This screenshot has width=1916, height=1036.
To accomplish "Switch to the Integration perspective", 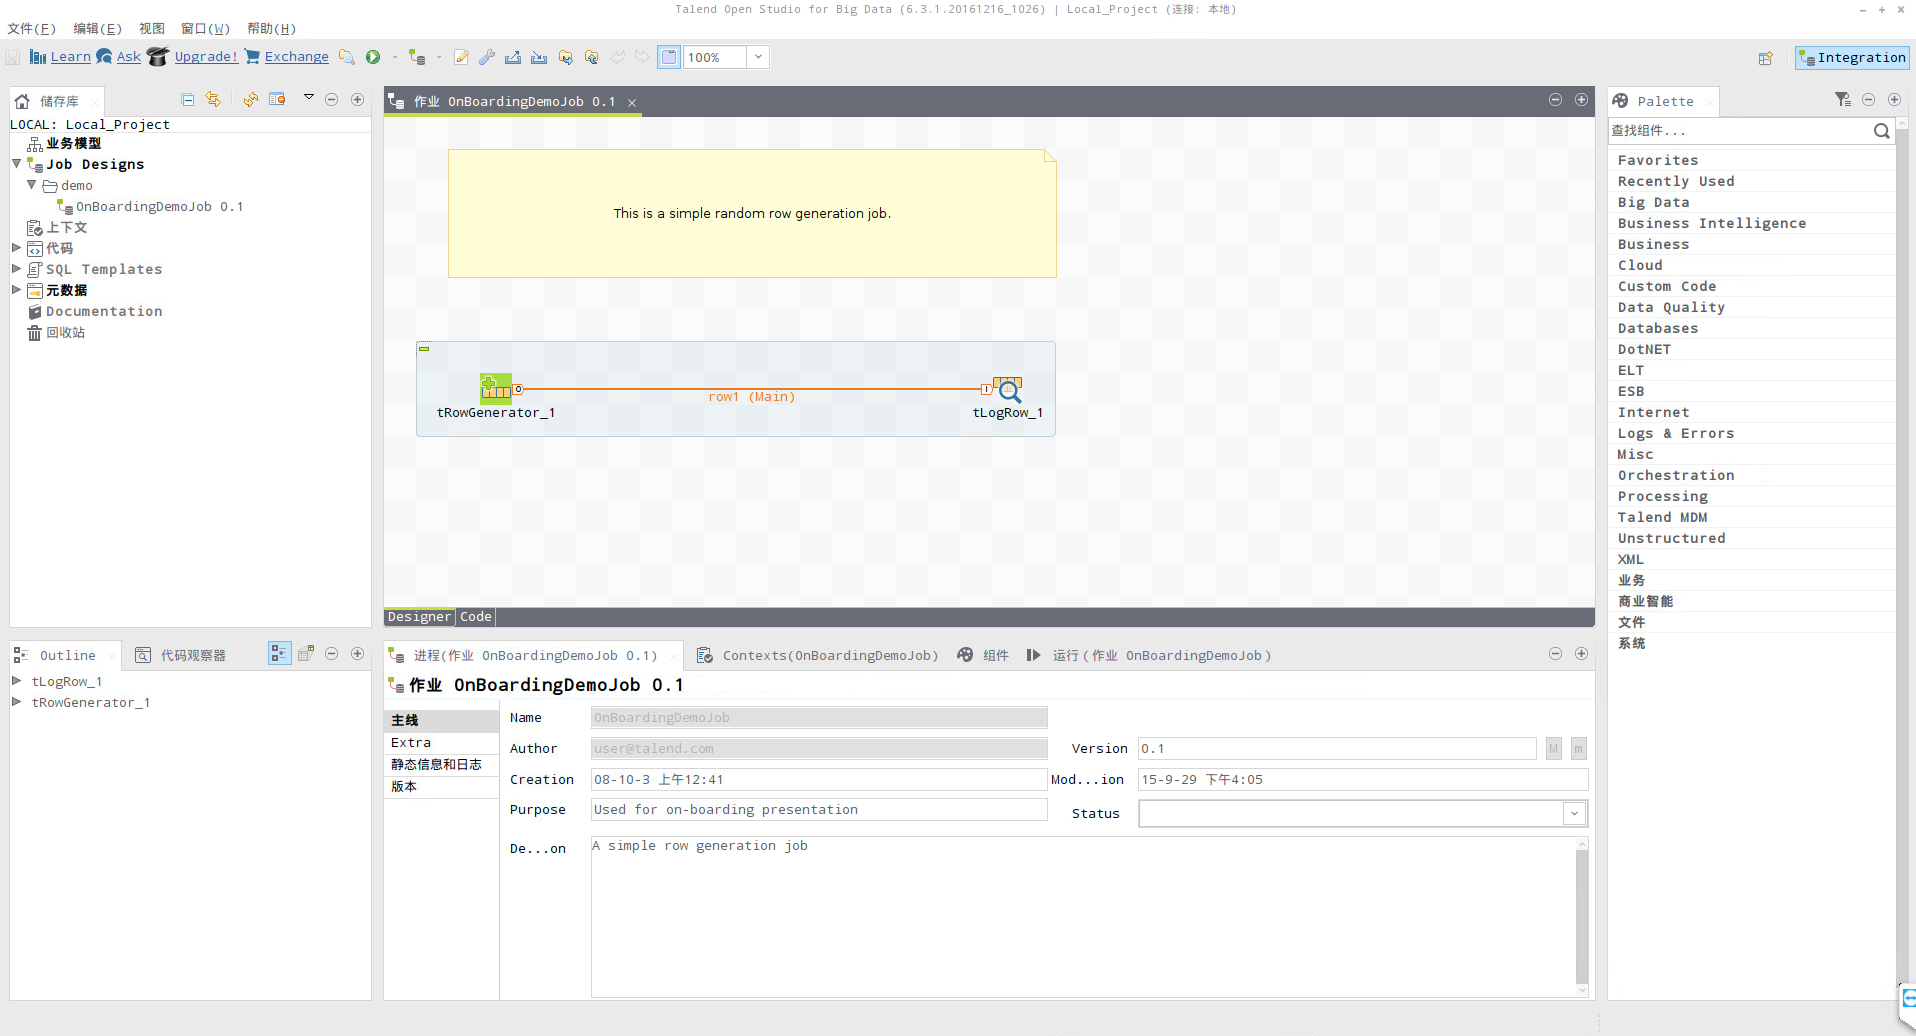I will (1852, 58).
